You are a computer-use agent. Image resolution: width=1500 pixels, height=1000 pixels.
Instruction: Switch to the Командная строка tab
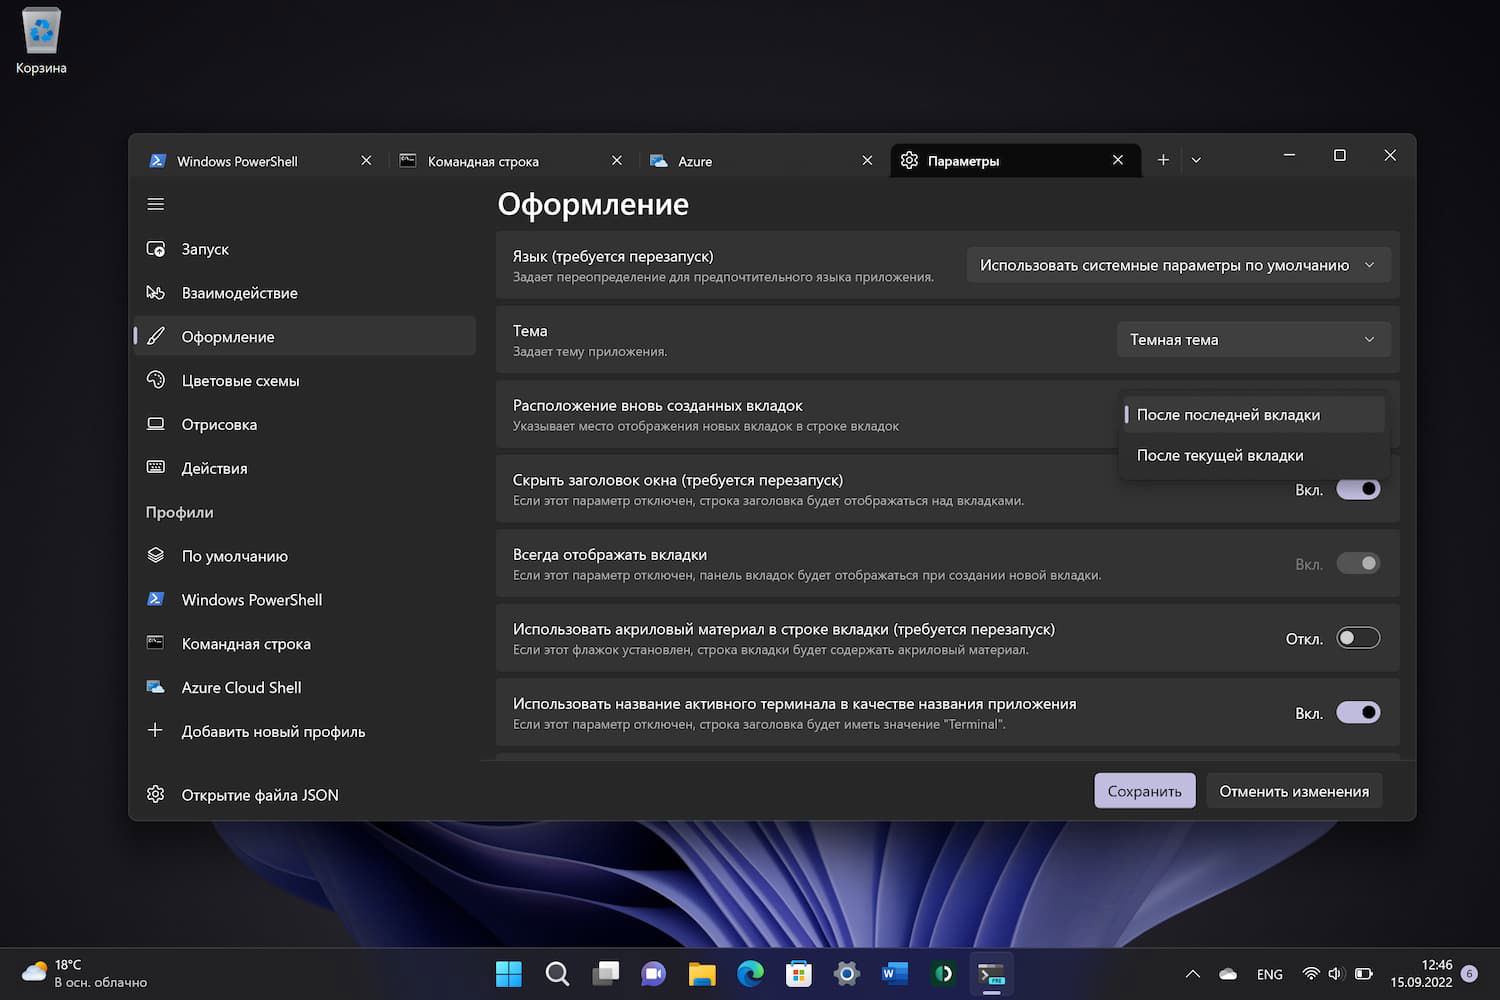[x=483, y=161]
